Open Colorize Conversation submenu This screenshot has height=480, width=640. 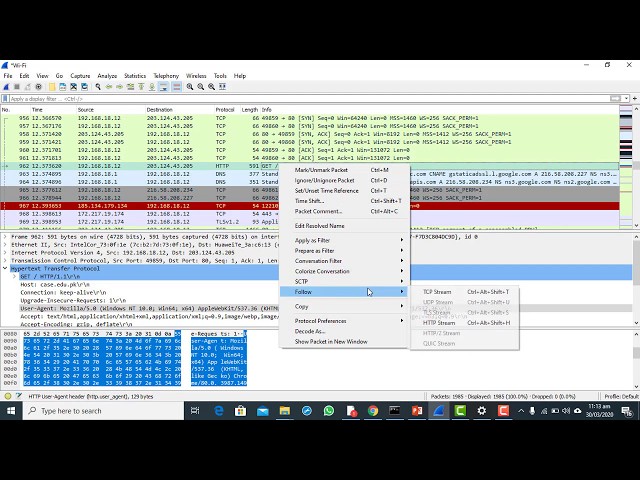tap(345, 271)
